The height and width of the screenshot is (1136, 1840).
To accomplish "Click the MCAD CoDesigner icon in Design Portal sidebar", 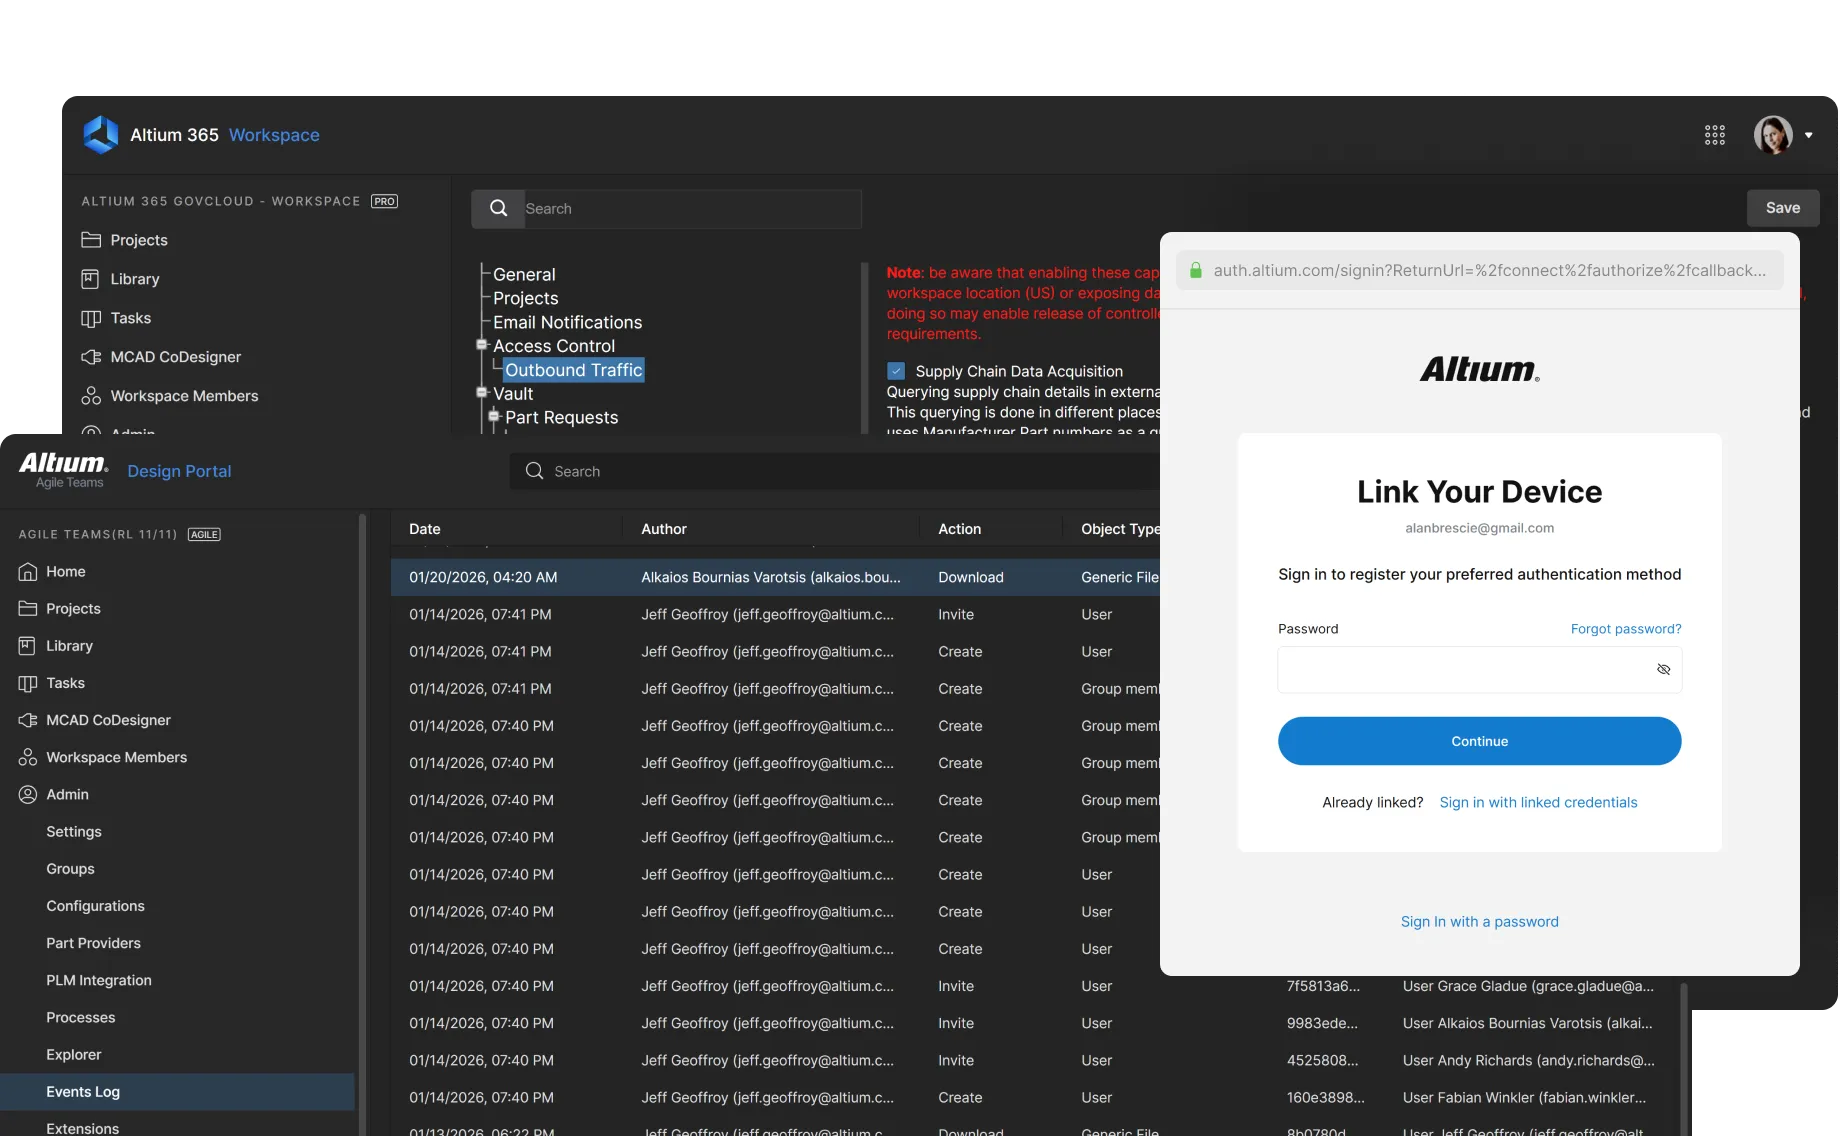I will coord(28,720).
